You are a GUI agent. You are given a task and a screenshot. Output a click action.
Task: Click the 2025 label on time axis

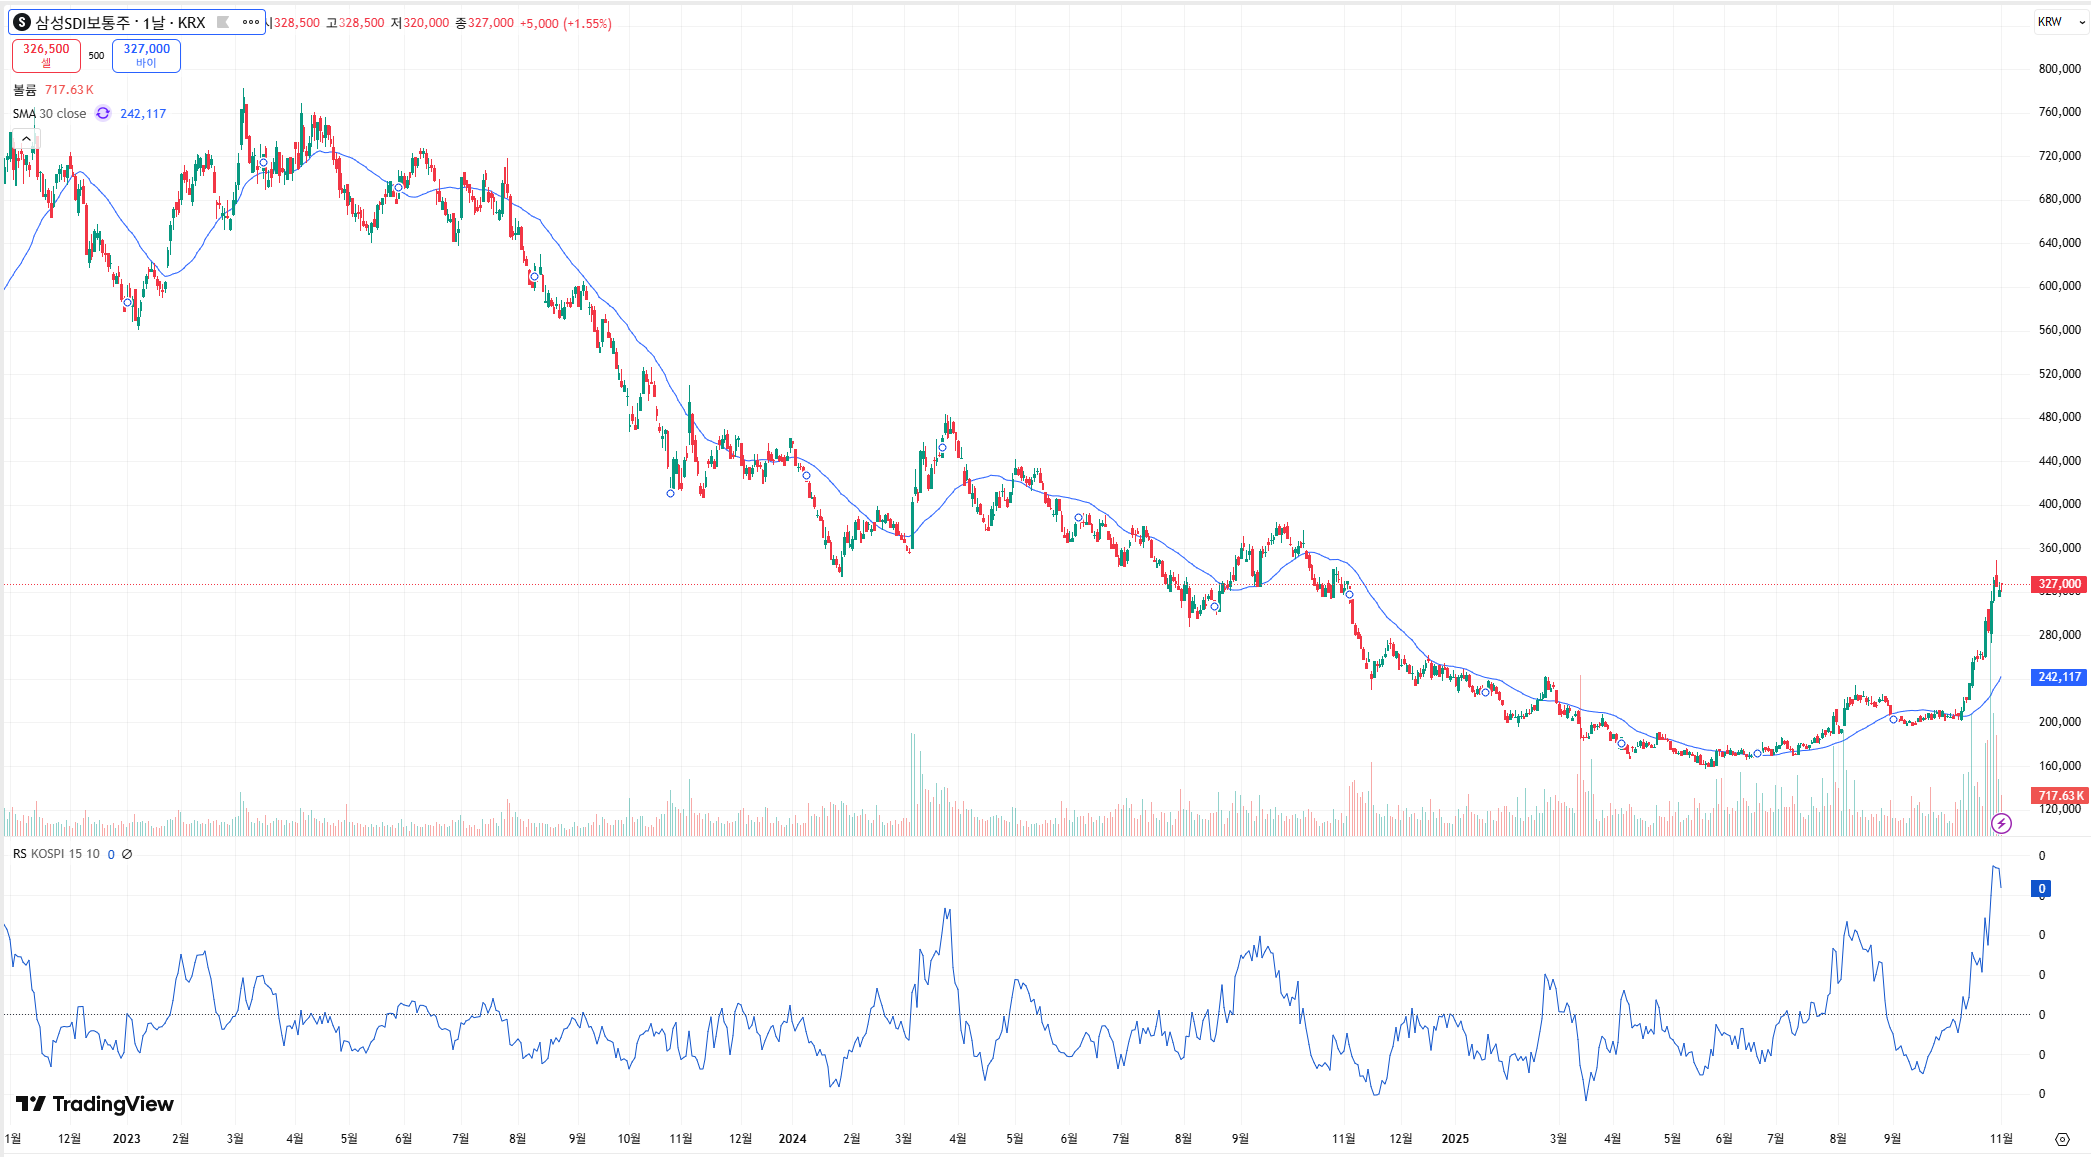point(1455,1139)
